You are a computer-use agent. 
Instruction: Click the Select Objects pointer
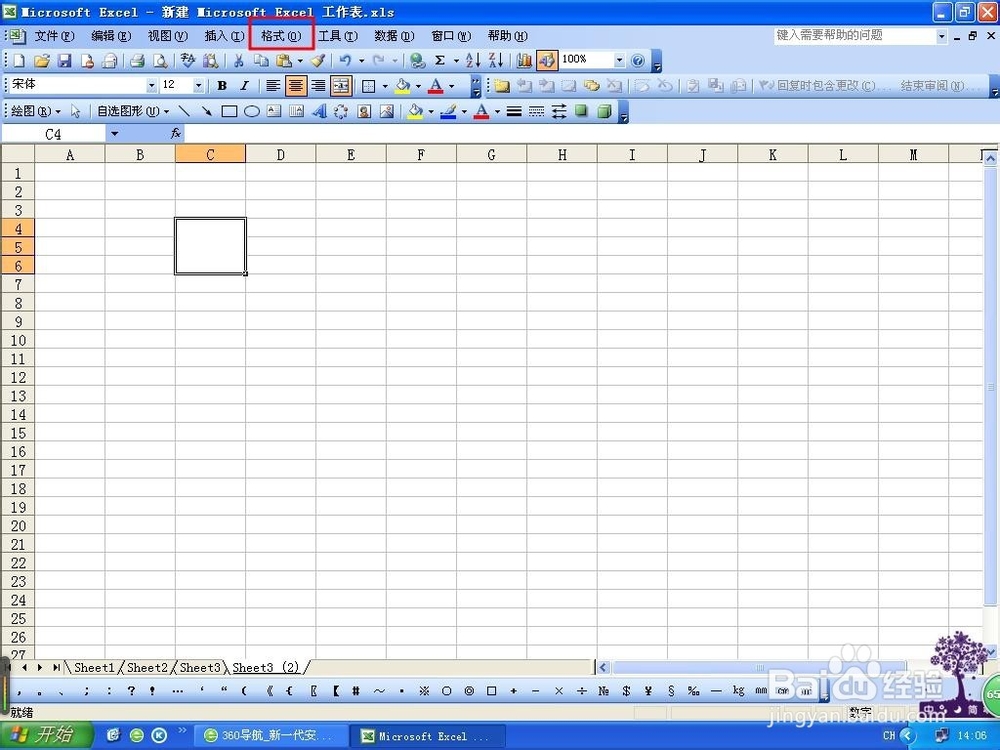[x=75, y=112]
